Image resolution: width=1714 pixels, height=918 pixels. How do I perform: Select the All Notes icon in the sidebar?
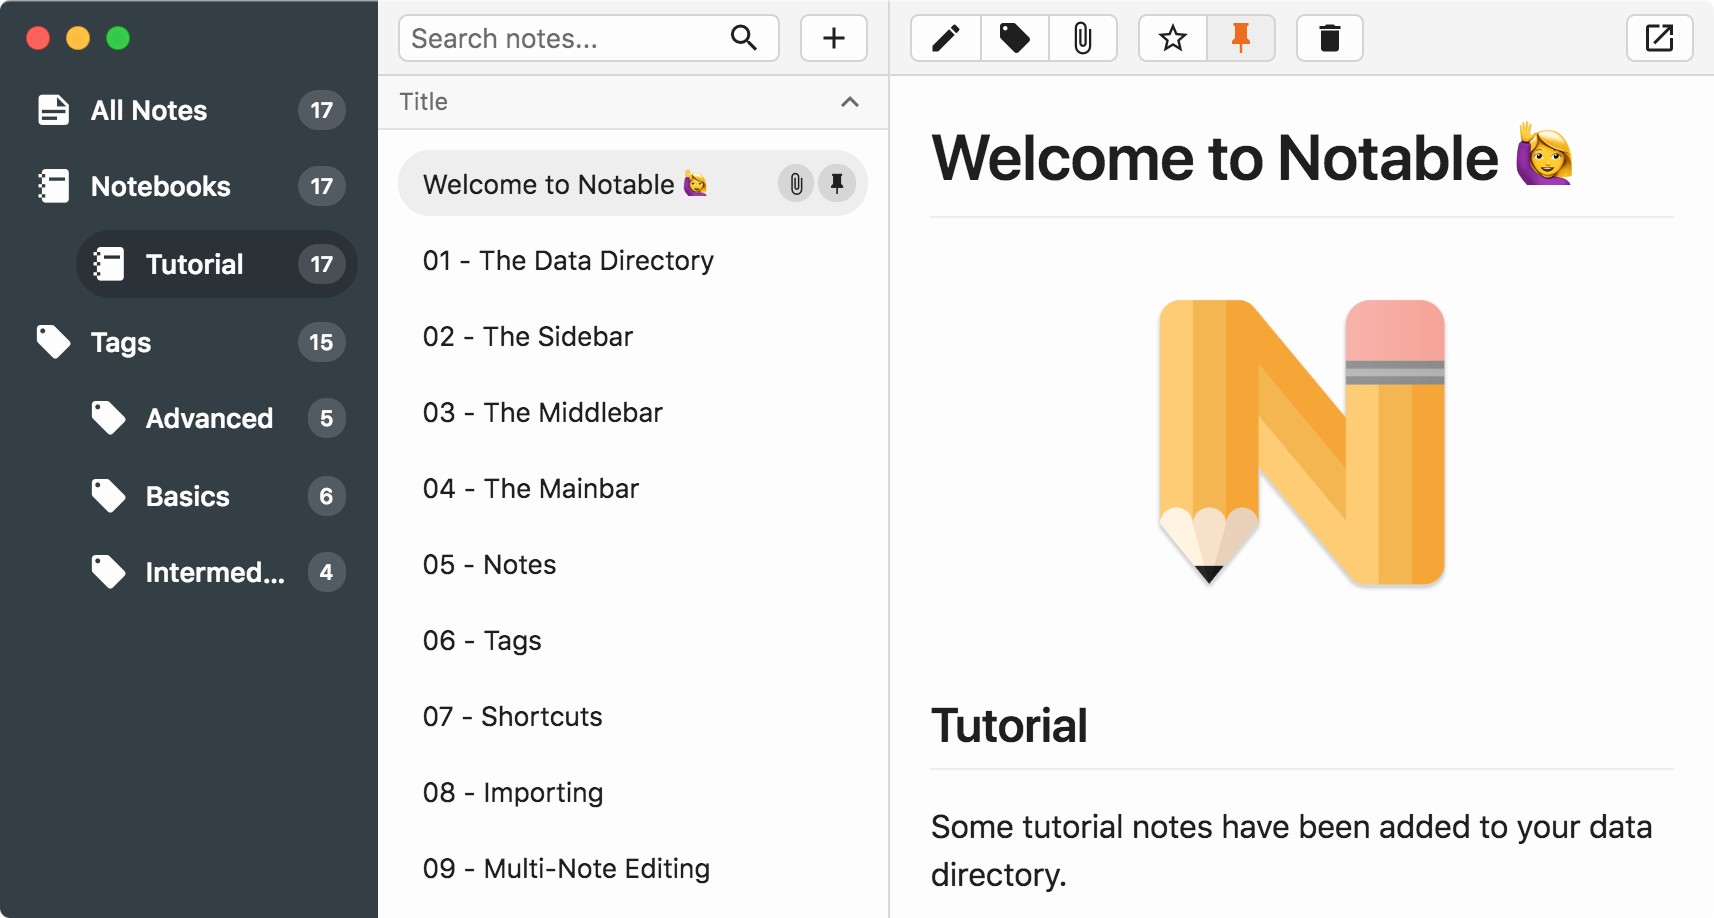click(53, 110)
